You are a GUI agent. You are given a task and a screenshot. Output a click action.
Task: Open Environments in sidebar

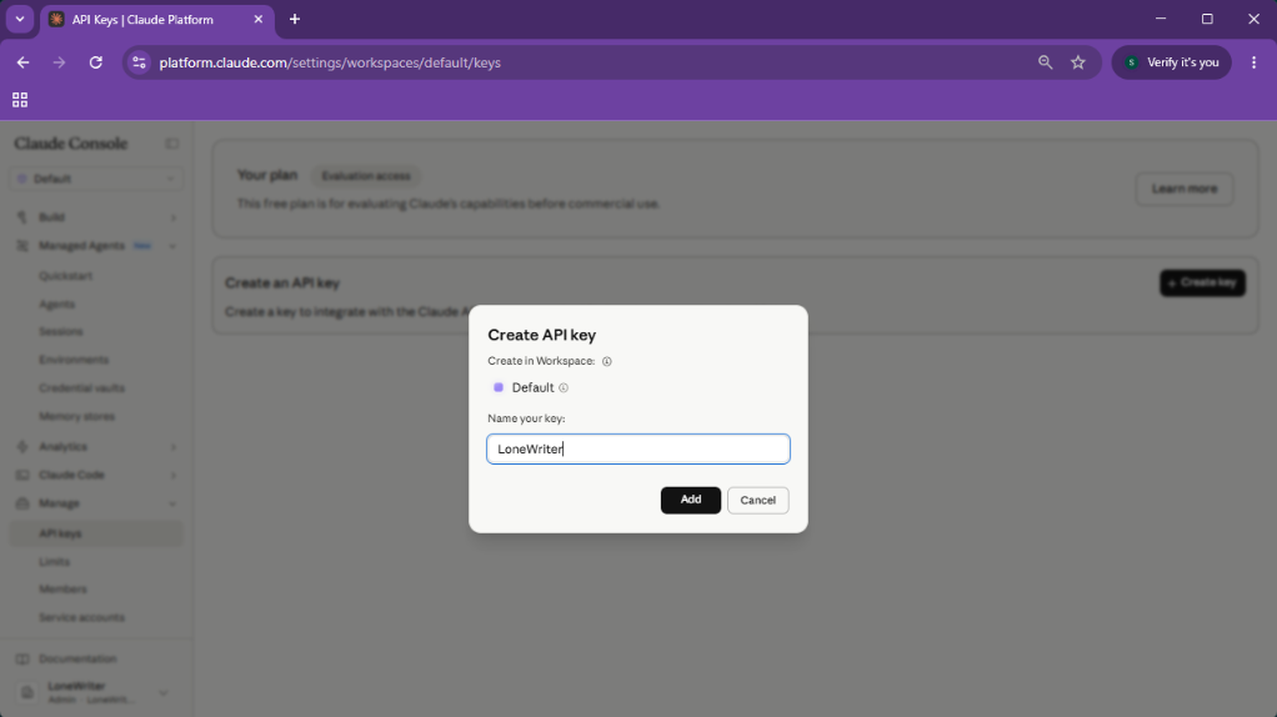pos(74,360)
